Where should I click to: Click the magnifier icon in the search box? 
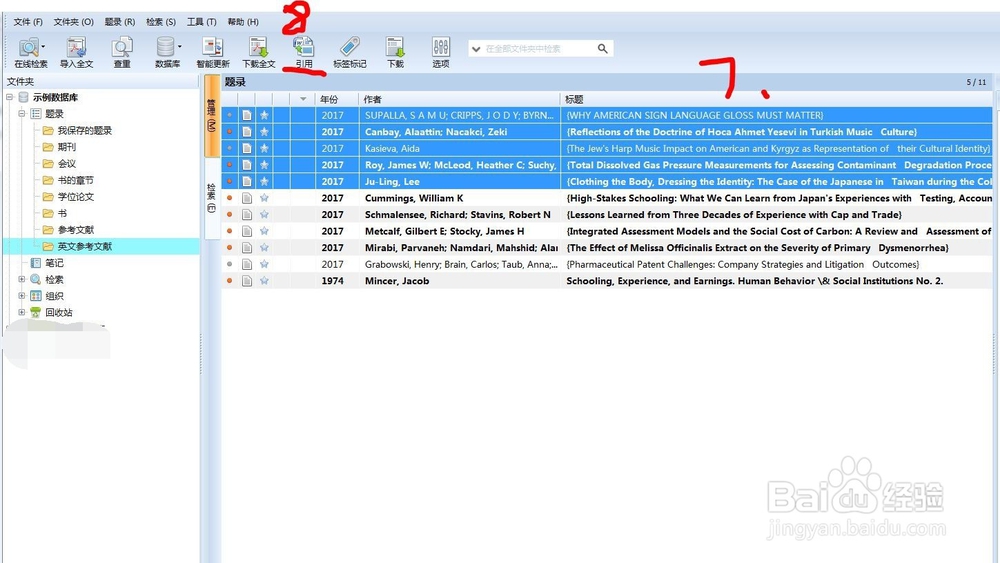(x=602, y=48)
